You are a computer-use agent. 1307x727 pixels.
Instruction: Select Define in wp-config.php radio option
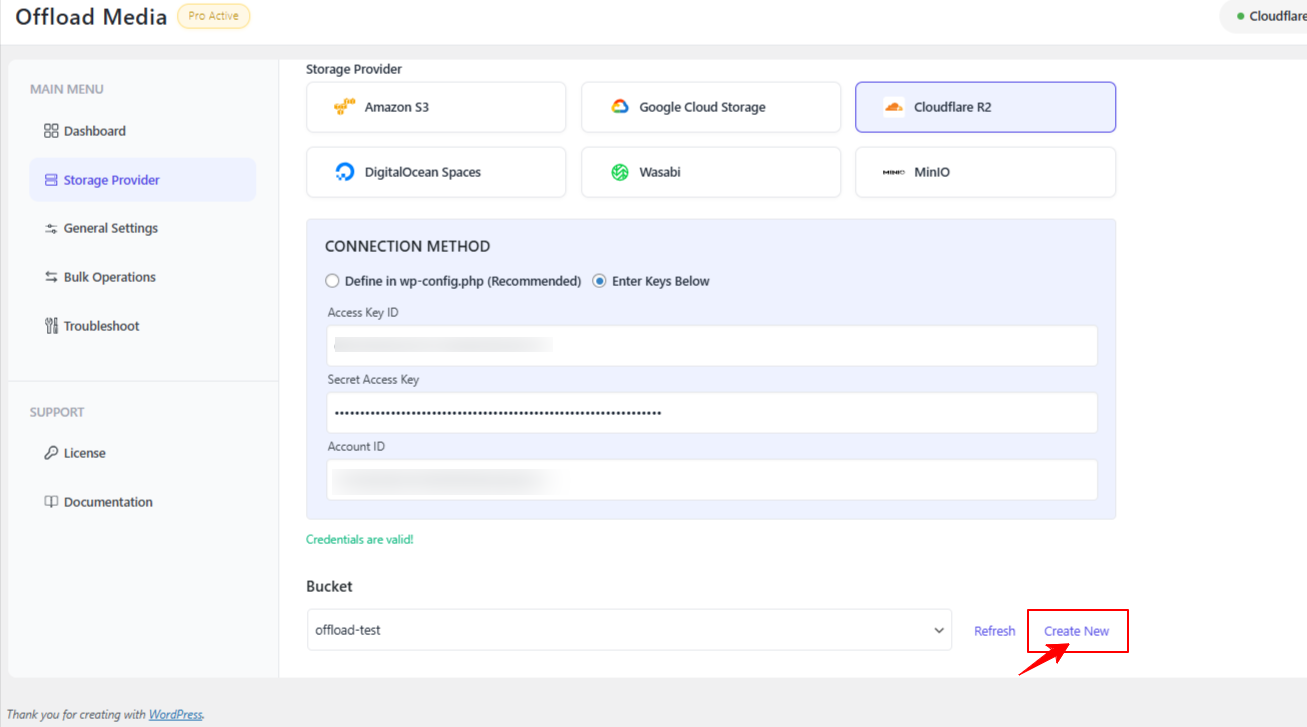click(x=332, y=281)
